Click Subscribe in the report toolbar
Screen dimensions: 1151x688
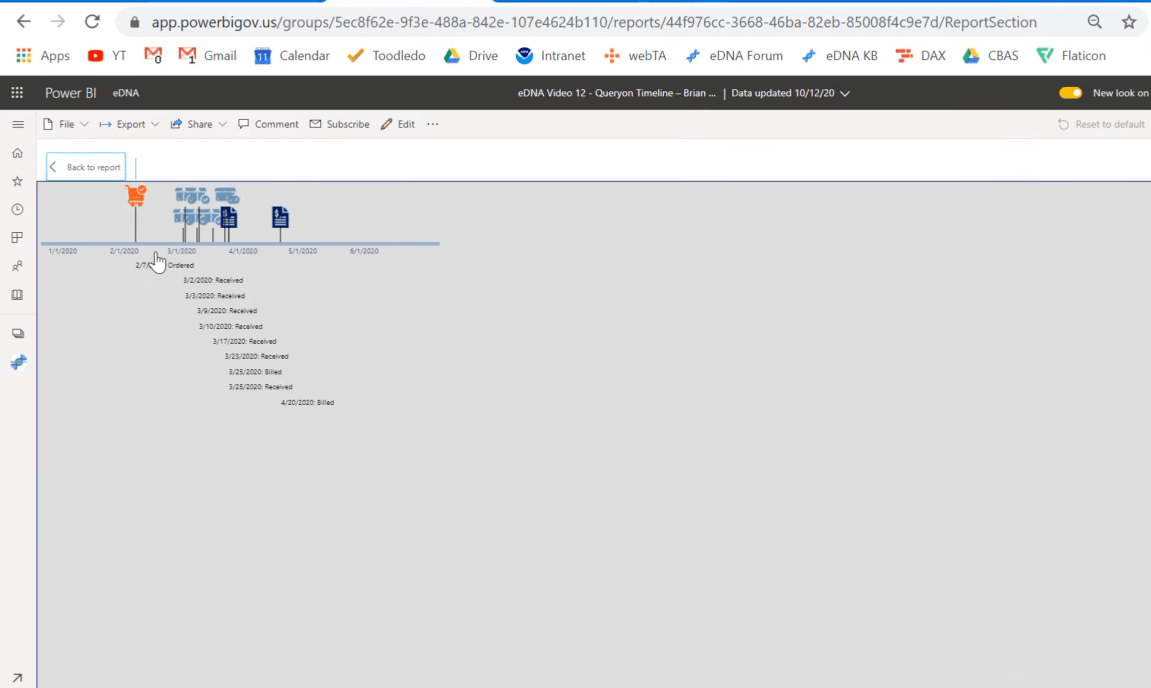[x=339, y=124]
